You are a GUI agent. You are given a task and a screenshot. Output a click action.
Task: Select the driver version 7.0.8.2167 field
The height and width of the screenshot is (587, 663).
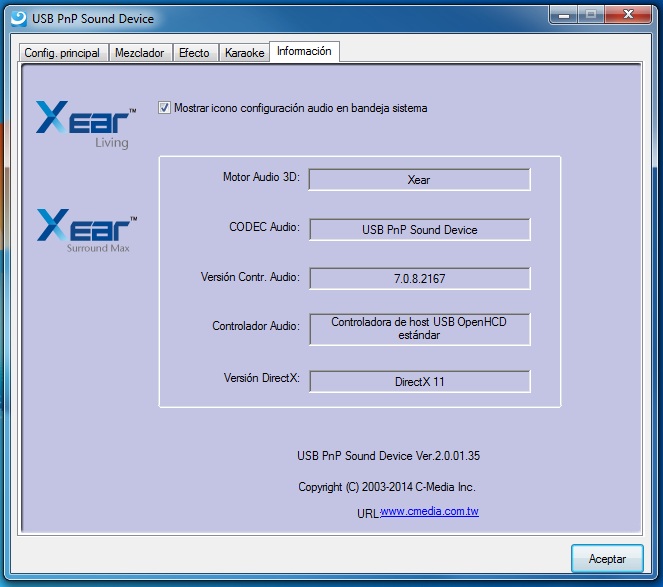tap(419, 278)
